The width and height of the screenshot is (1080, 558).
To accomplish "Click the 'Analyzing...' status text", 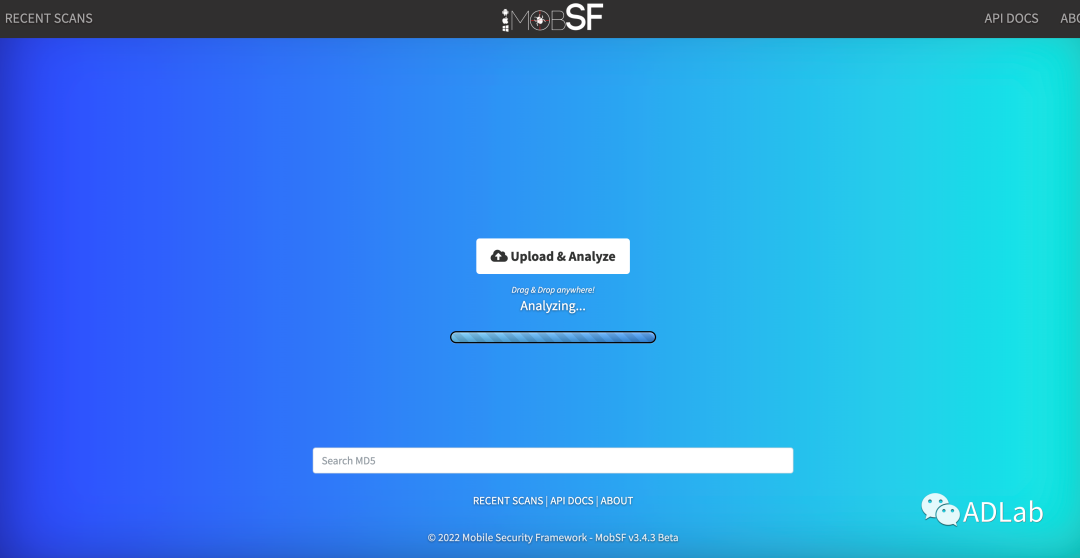I will [552, 306].
